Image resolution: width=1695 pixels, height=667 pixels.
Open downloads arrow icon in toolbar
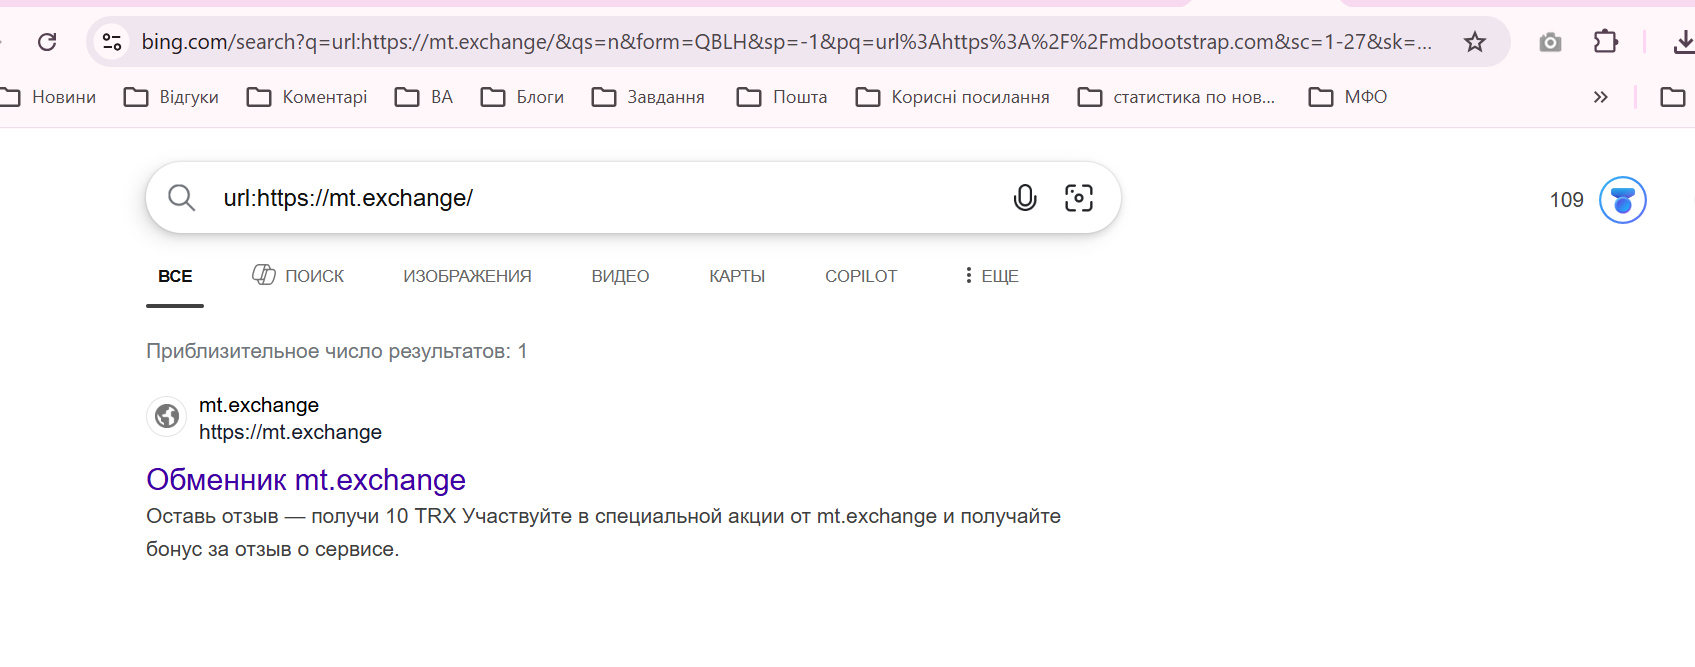[x=1683, y=42]
